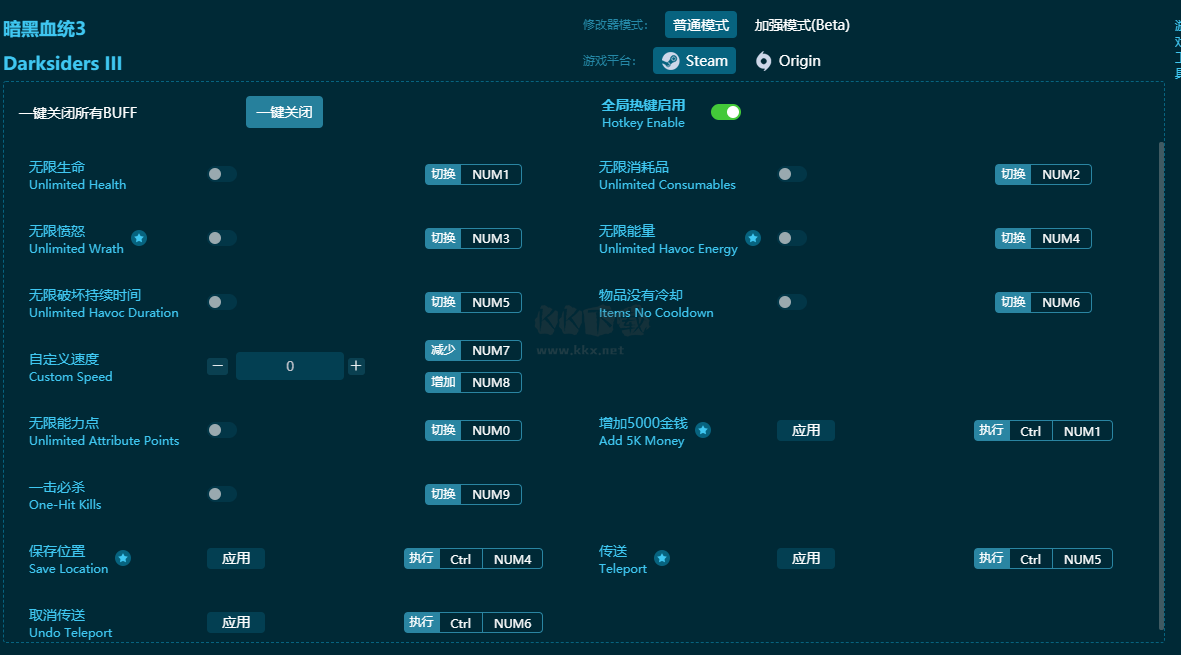This screenshot has height=655, width=1181.
Task: Click the 修改器模式 label
Action: pos(615,25)
